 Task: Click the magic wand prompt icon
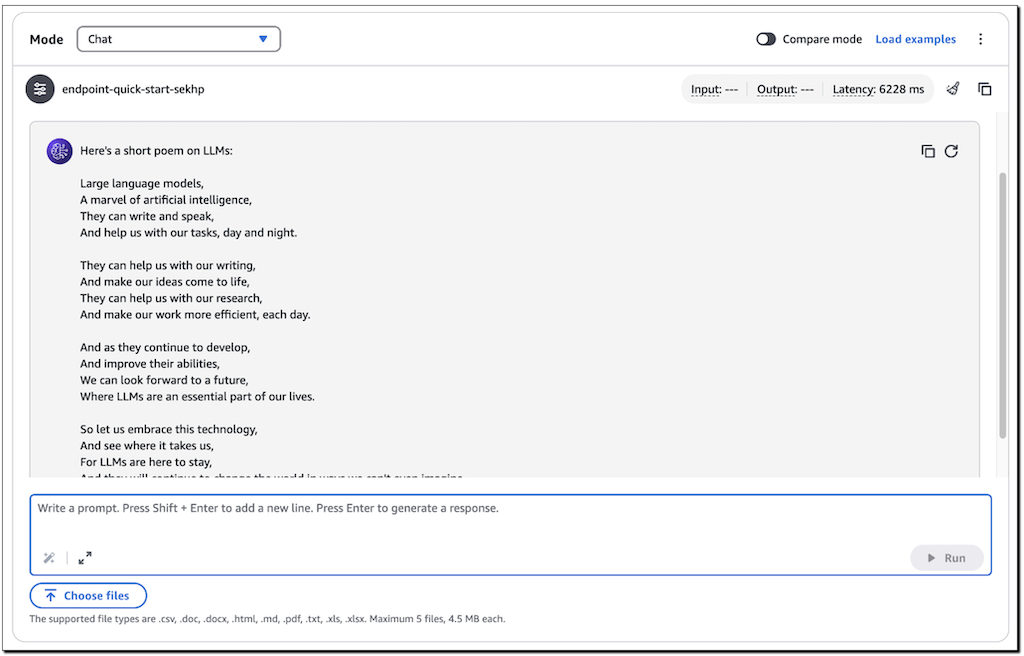point(48,558)
